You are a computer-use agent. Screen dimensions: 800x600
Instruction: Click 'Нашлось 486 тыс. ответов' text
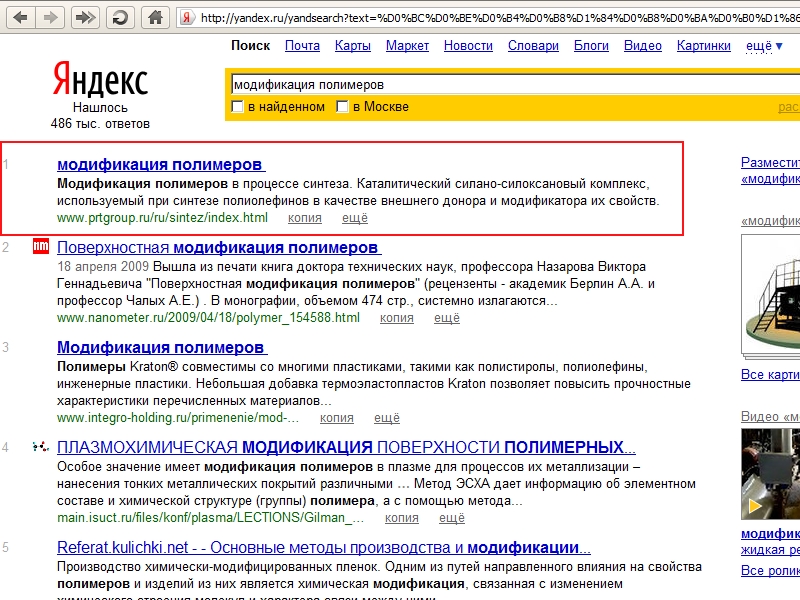pyautogui.click(x=100, y=115)
